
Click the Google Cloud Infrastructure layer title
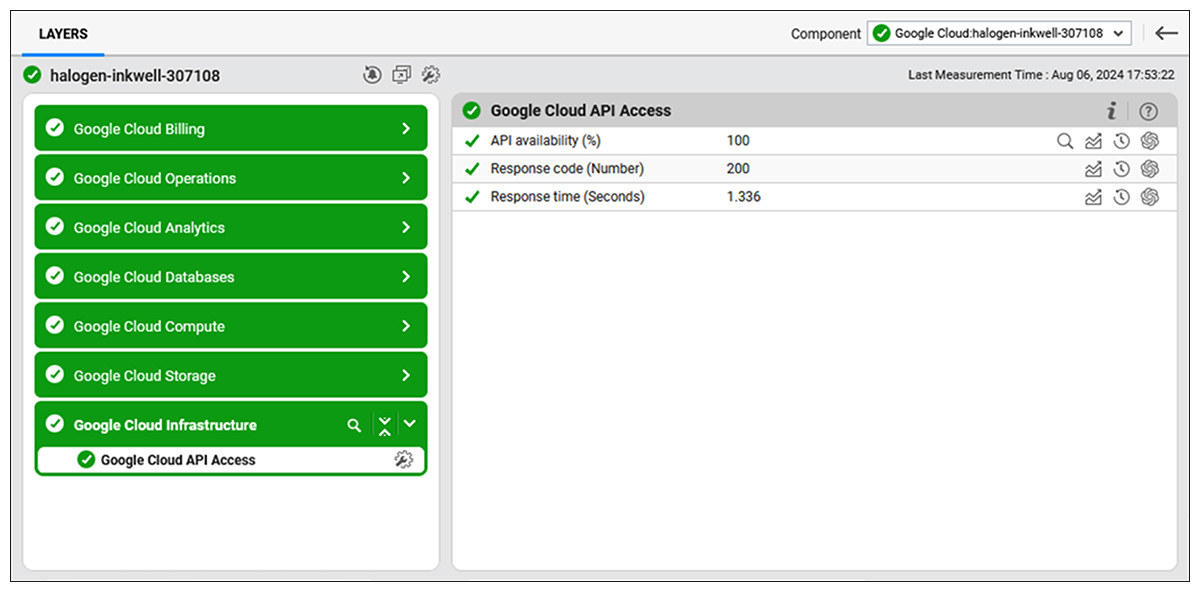pos(165,425)
